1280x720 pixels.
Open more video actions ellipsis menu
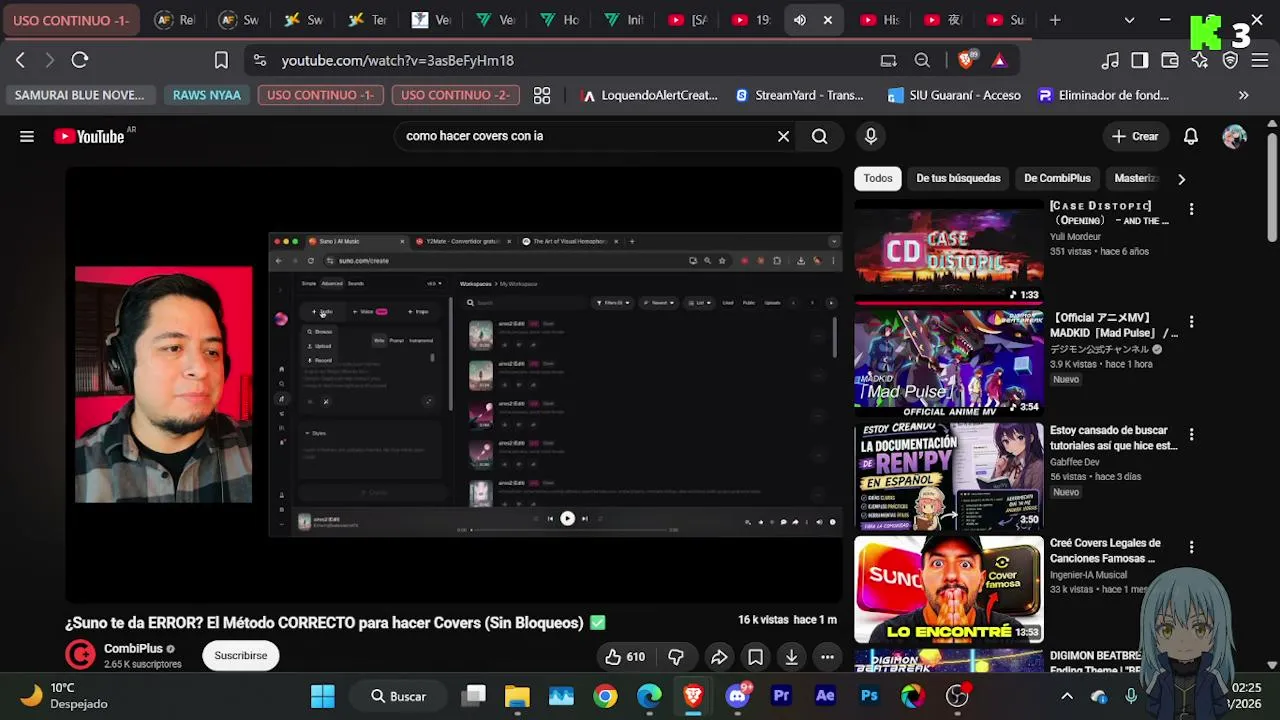827,657
